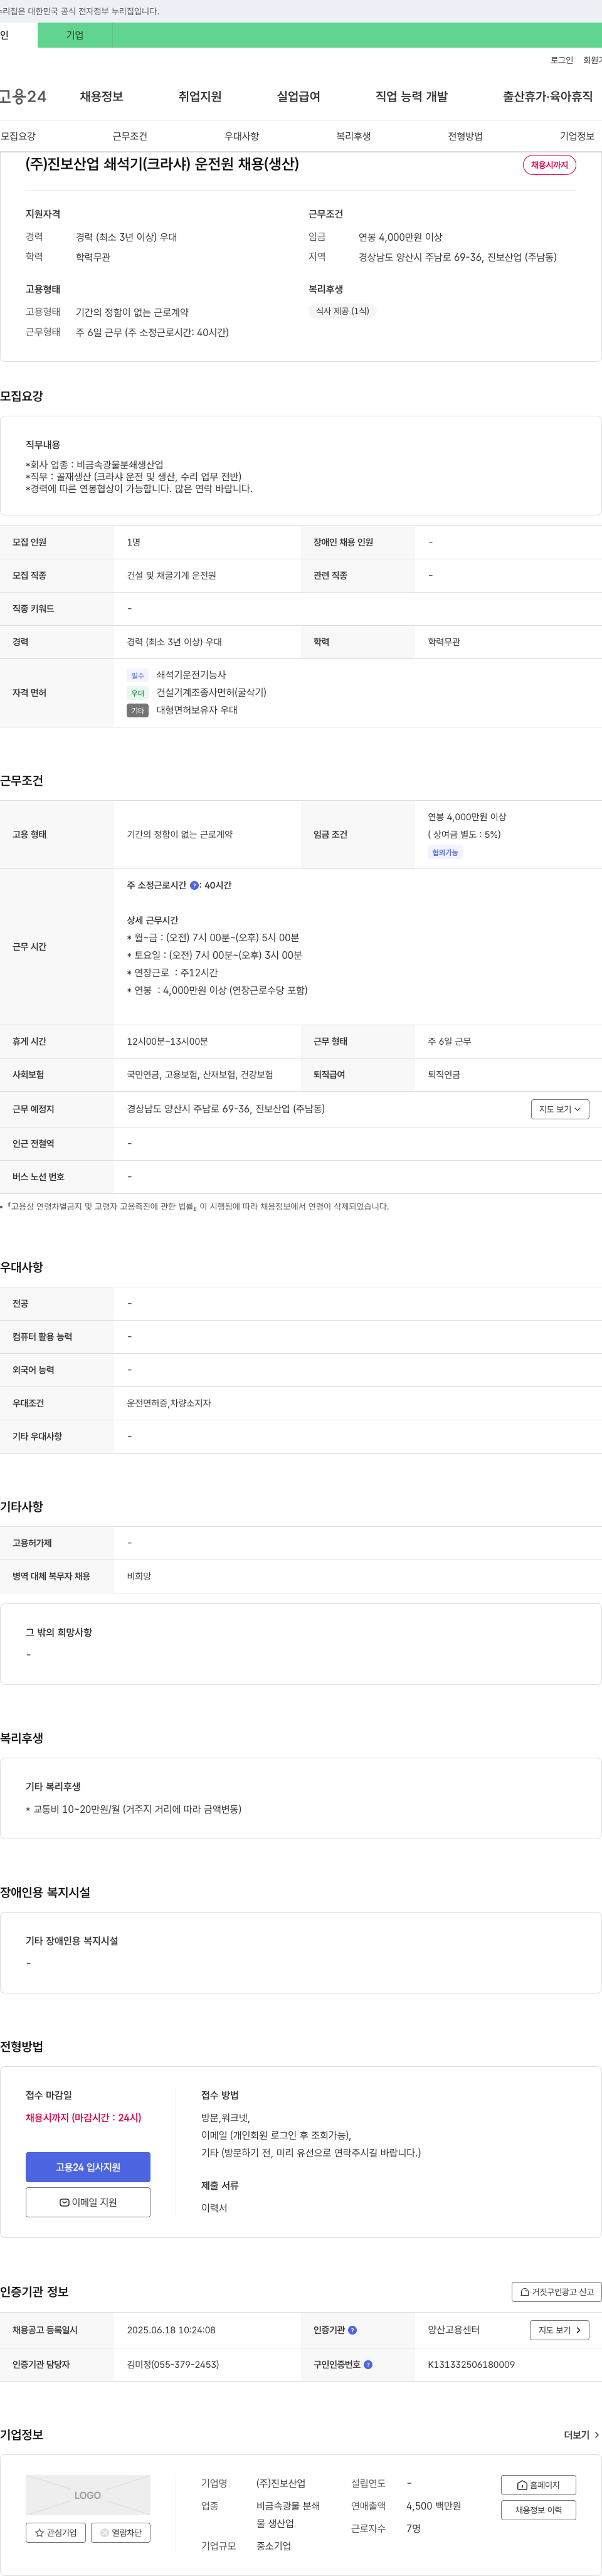Click the star icon on 관심기업
This screenshot has width=602, height=2576.
tap(39, 2533)
